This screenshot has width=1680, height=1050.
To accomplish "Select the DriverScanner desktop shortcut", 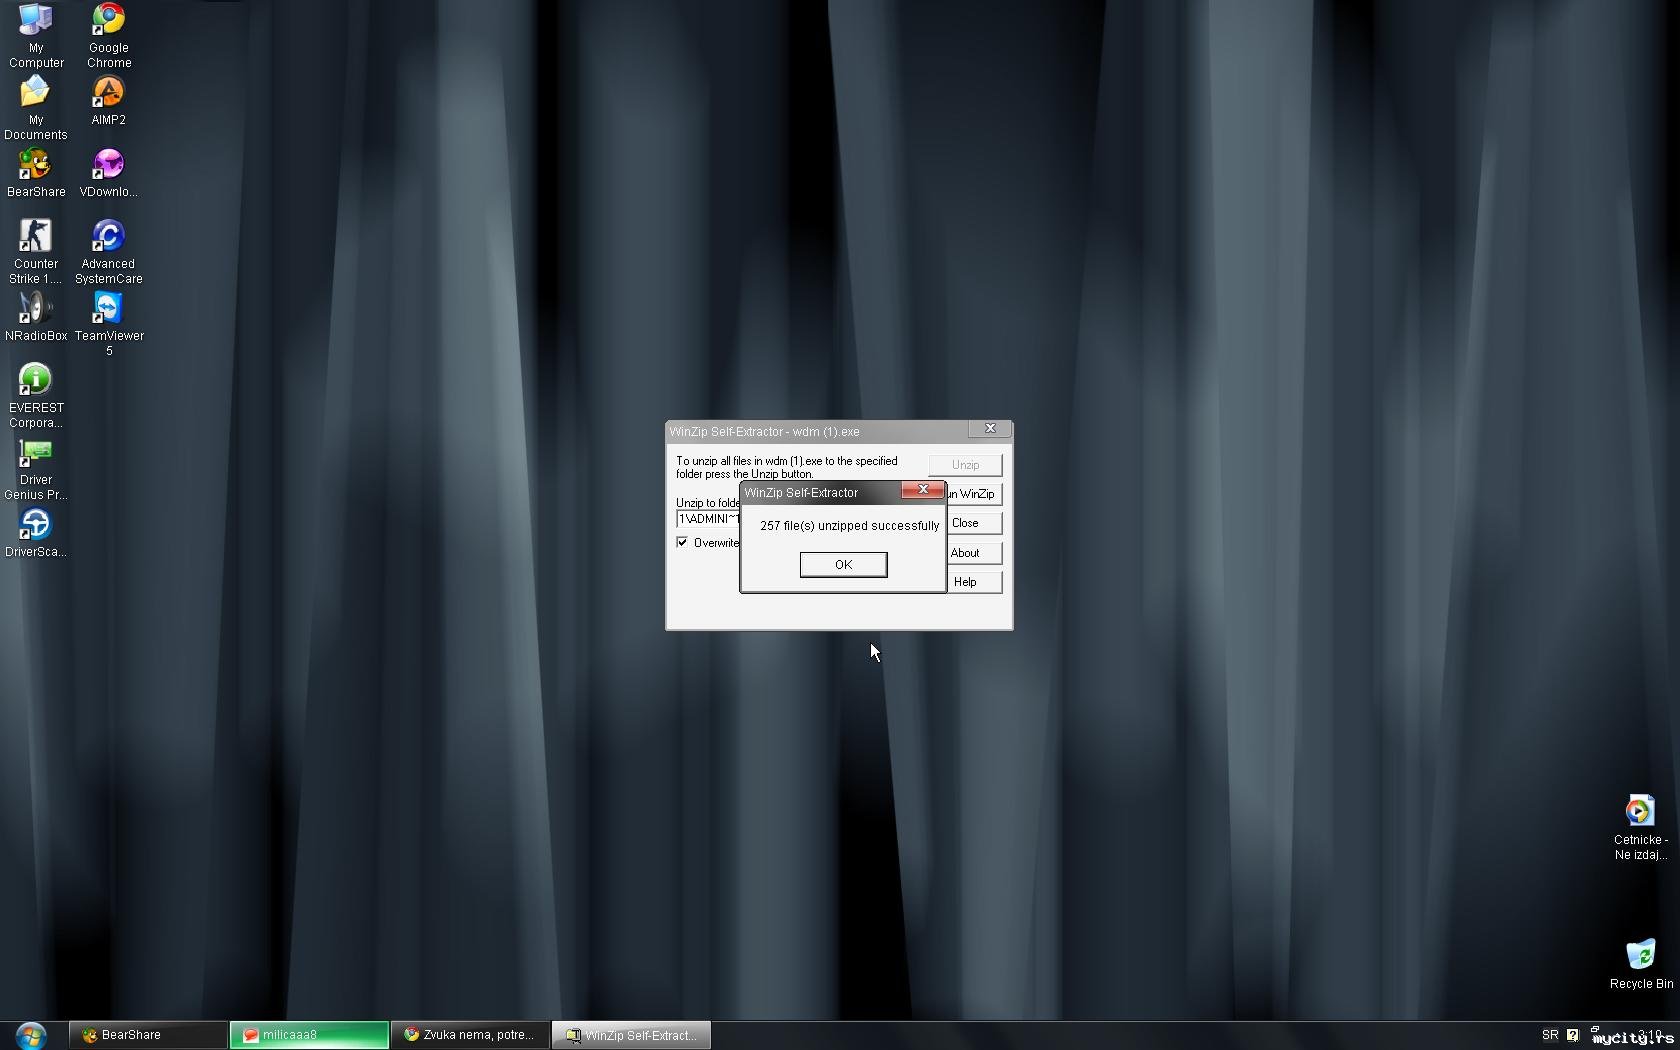I will (36, 533).
